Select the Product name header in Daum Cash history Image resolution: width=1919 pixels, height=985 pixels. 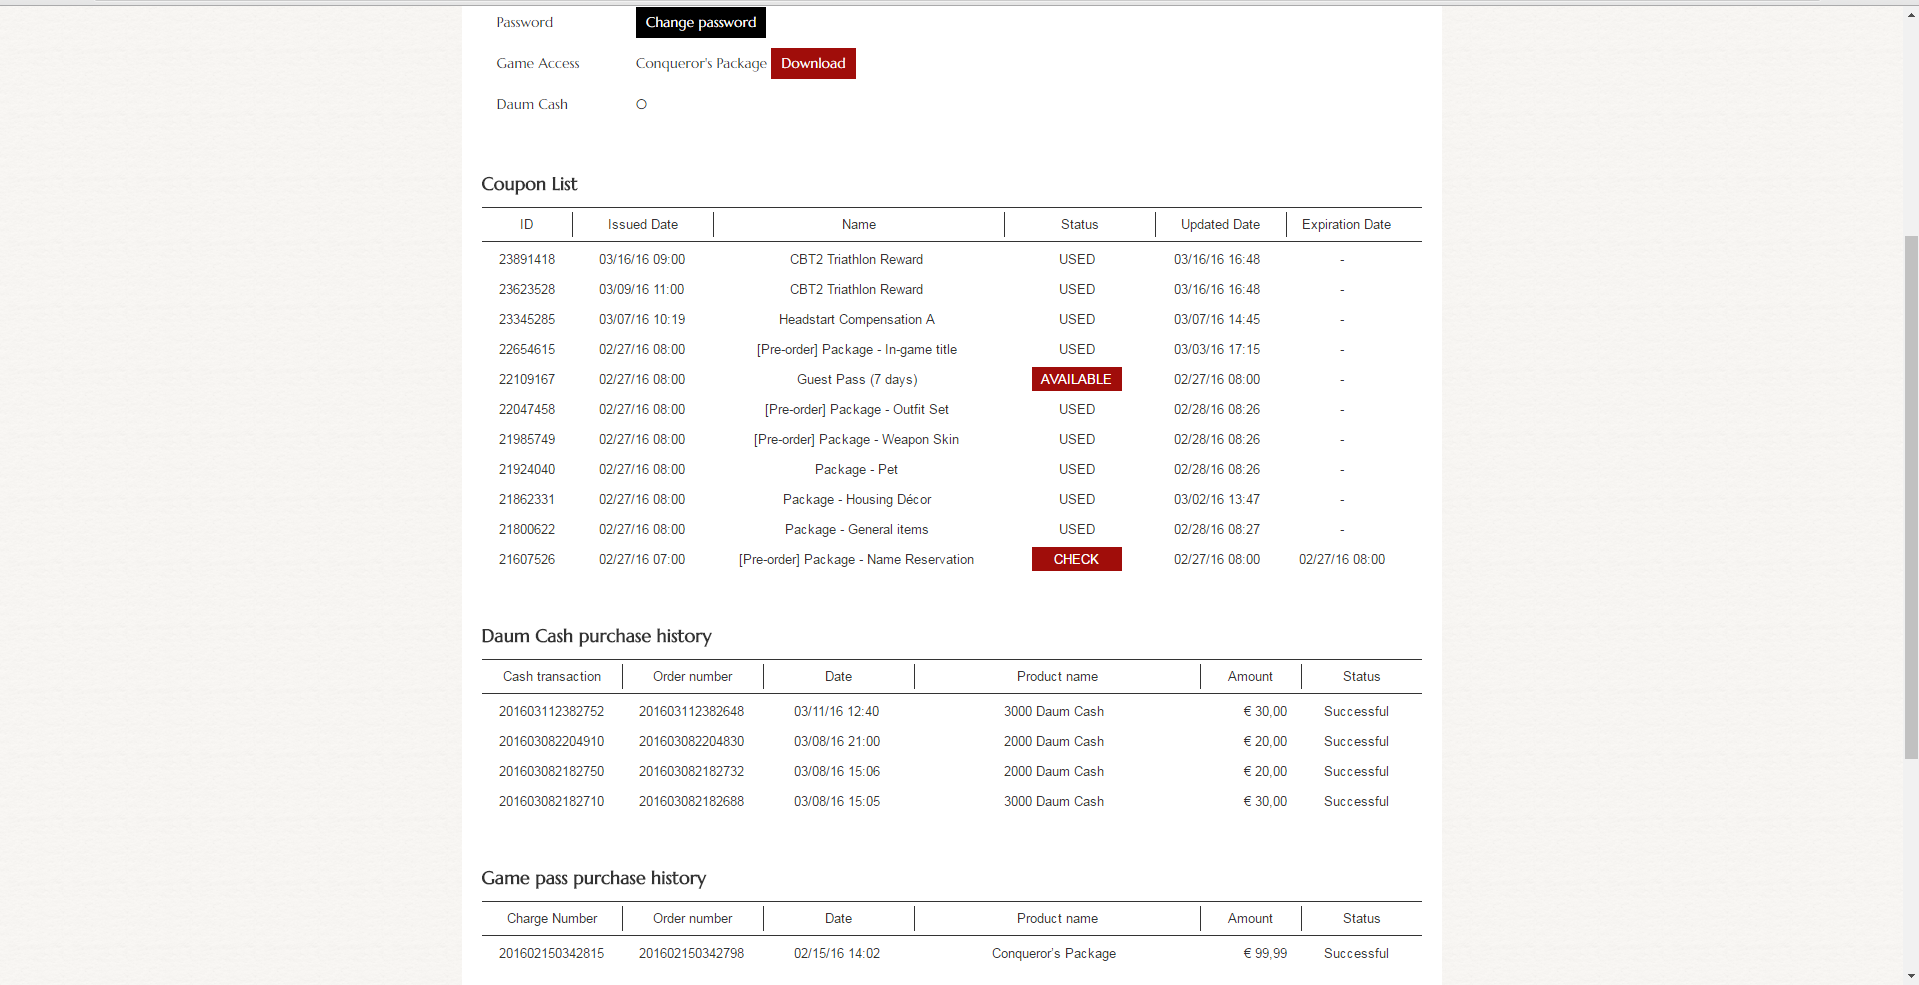tap(1057, 676)
